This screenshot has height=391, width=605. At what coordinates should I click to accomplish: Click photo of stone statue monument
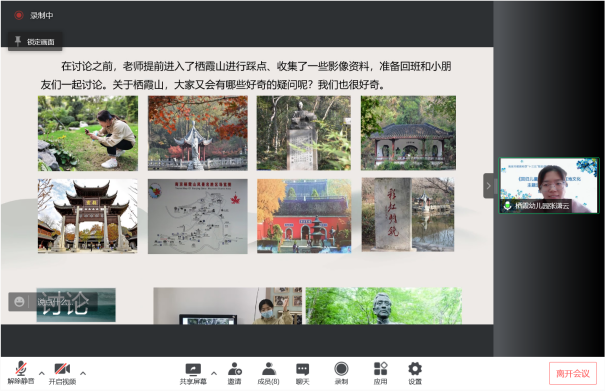304,133
